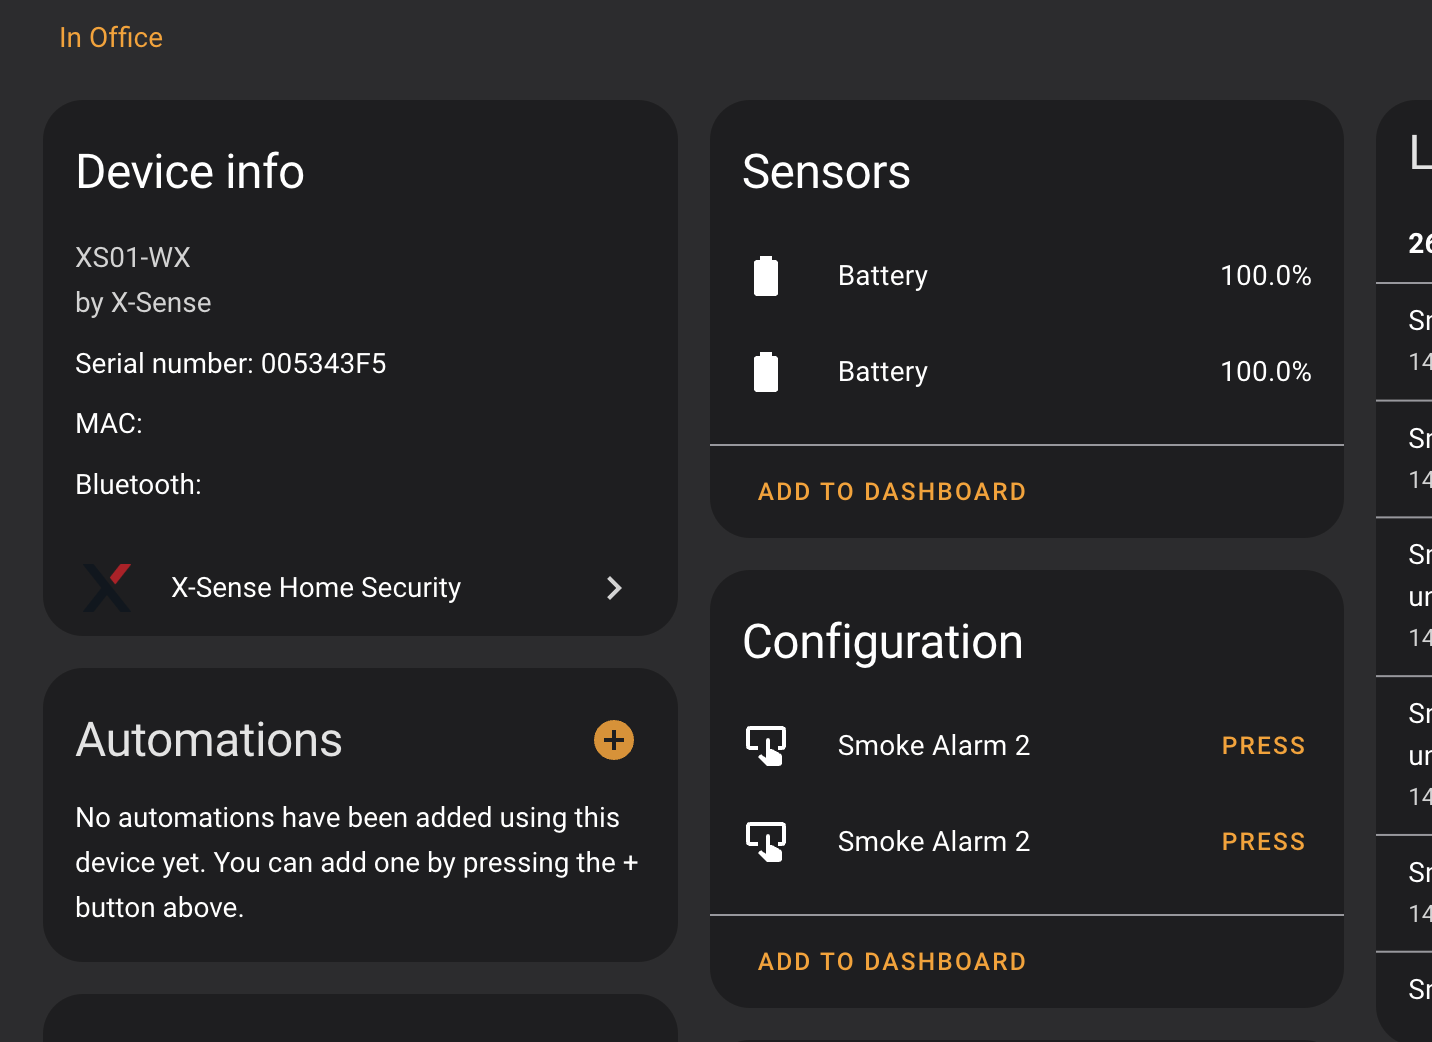Click the upper Smoke Alarm 2 button icon
The image size is (1432, 1042).
(766, 746)
